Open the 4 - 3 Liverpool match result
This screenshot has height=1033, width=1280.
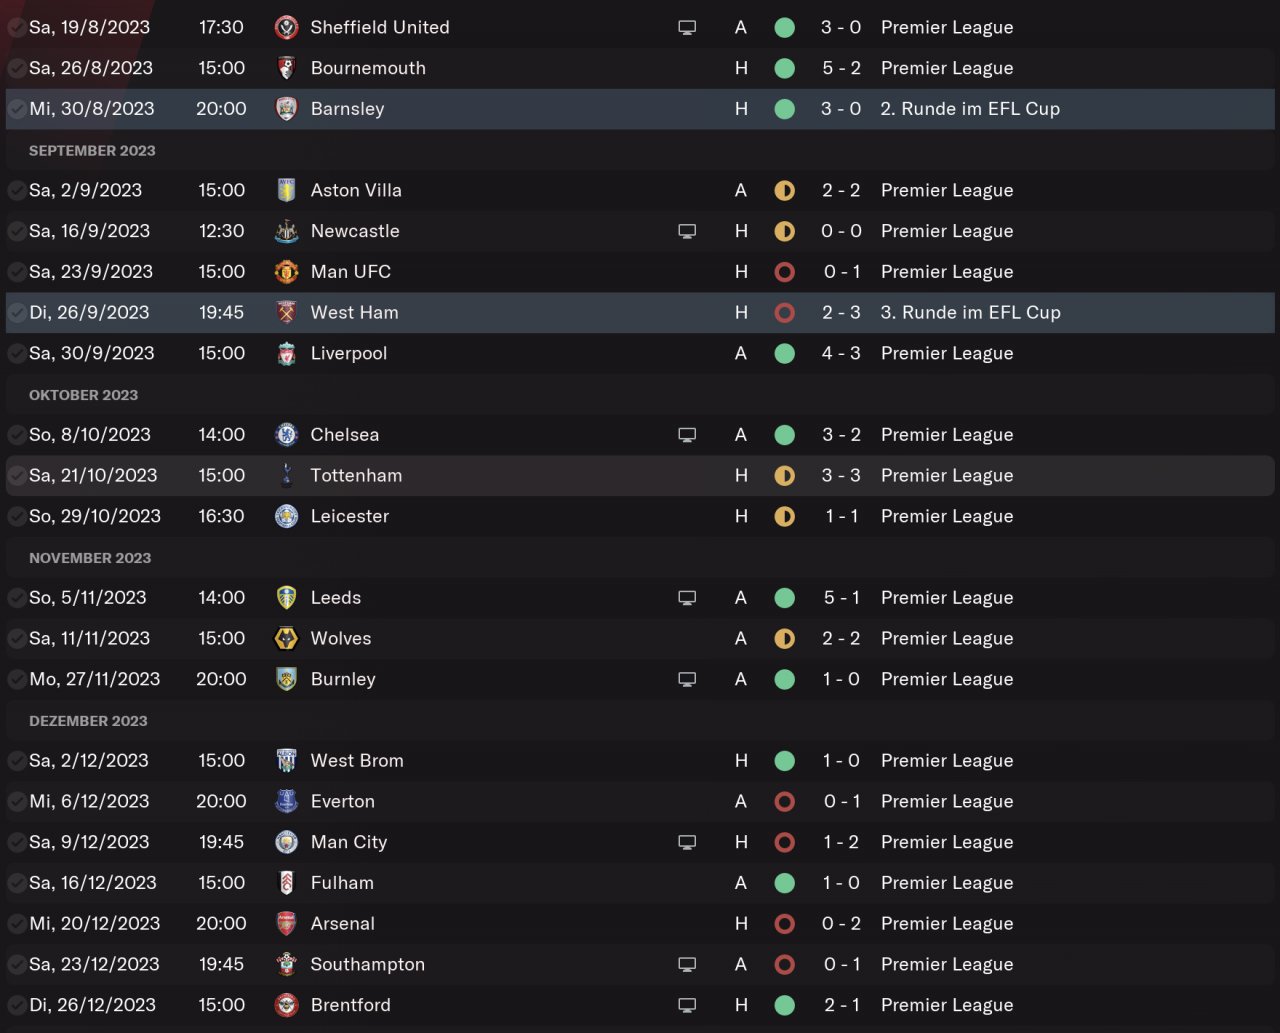point(841,353)
